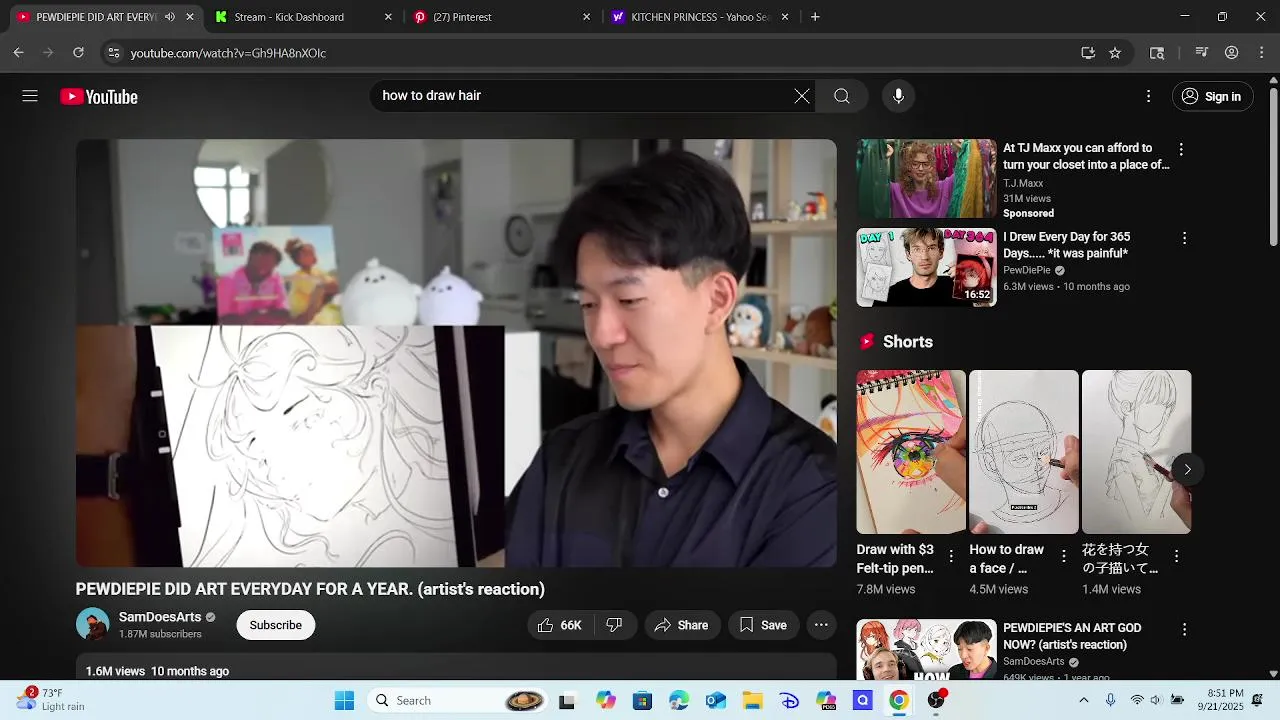View site information icon in address bar
The image size is (1280, 720).
coord(114,53)
